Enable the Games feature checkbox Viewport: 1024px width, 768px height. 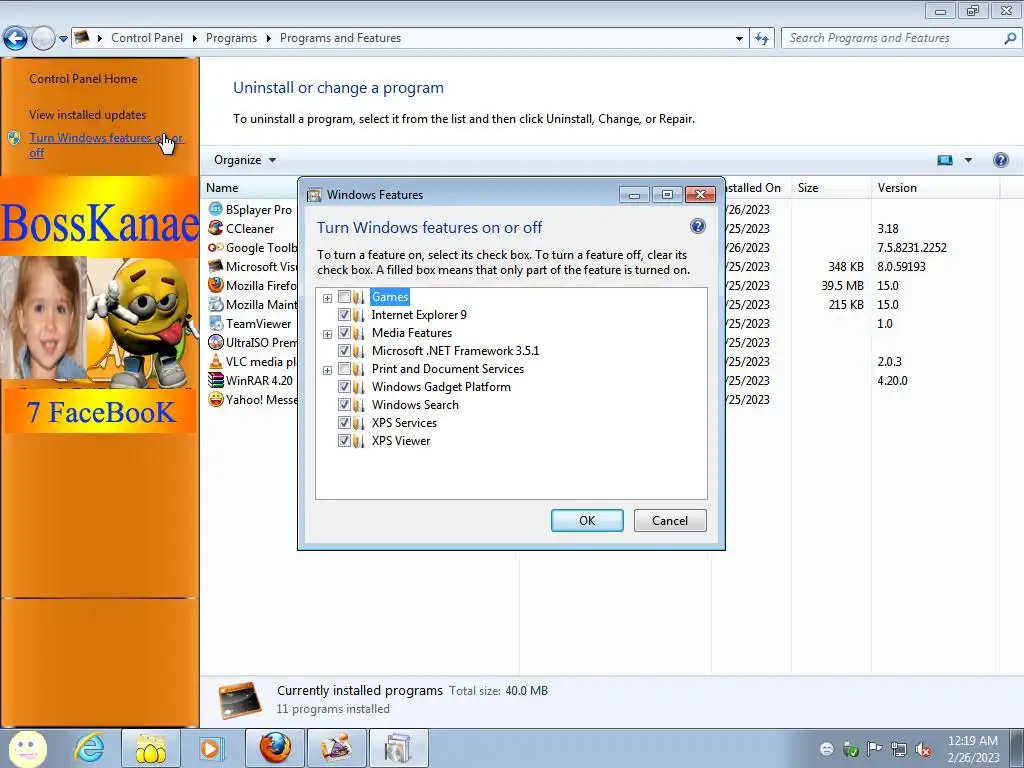[x=344, y=296]
